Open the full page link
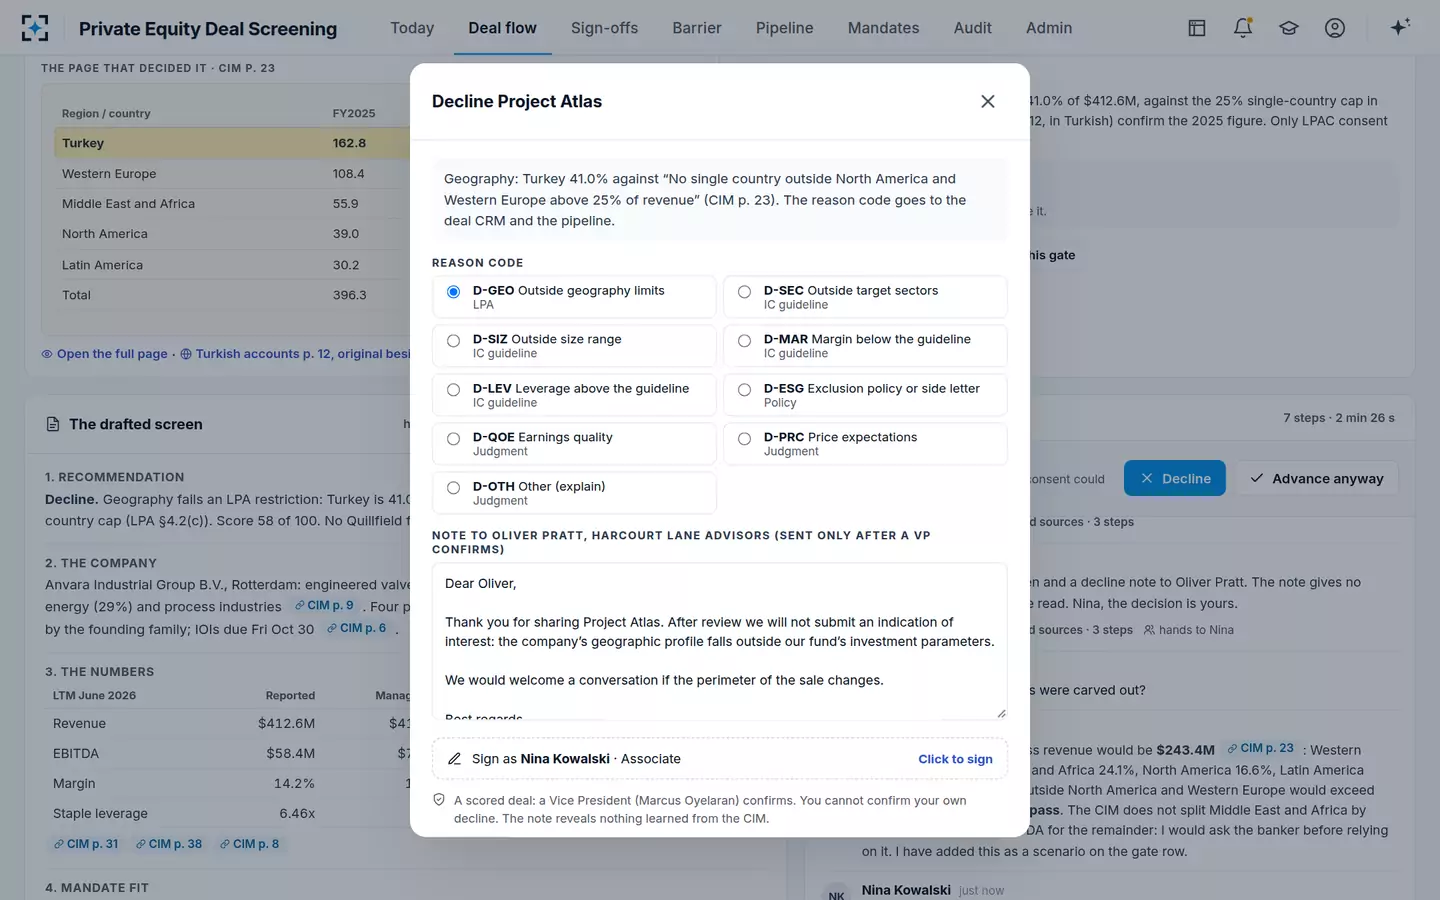Screen dimensions: 1440x900 coord(104,354)
